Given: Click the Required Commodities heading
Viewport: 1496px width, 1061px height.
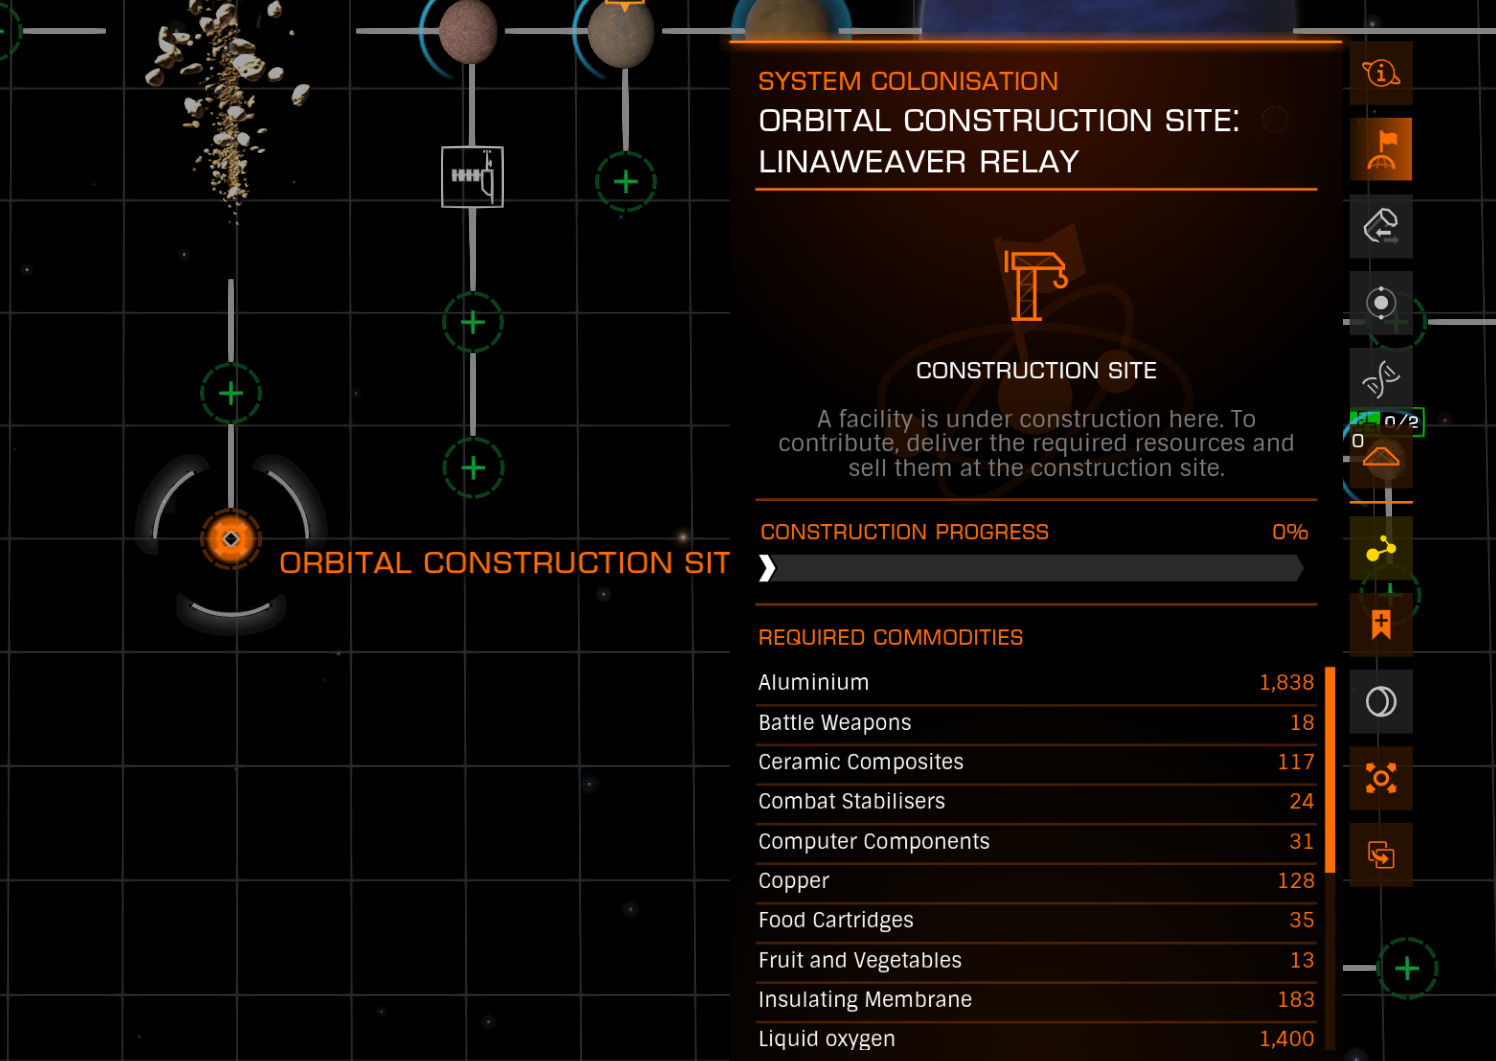Looking at the screenshot, I should pos(890,637).
